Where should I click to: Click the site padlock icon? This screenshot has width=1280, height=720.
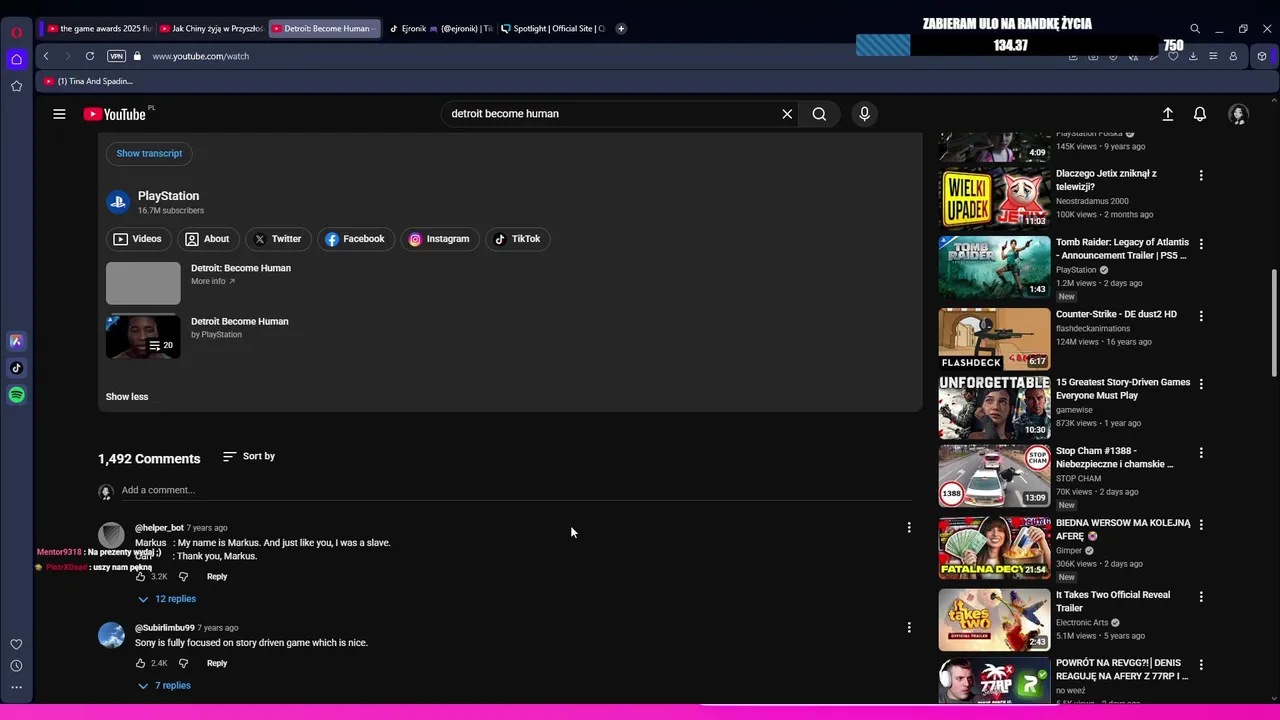coord(137,56)
